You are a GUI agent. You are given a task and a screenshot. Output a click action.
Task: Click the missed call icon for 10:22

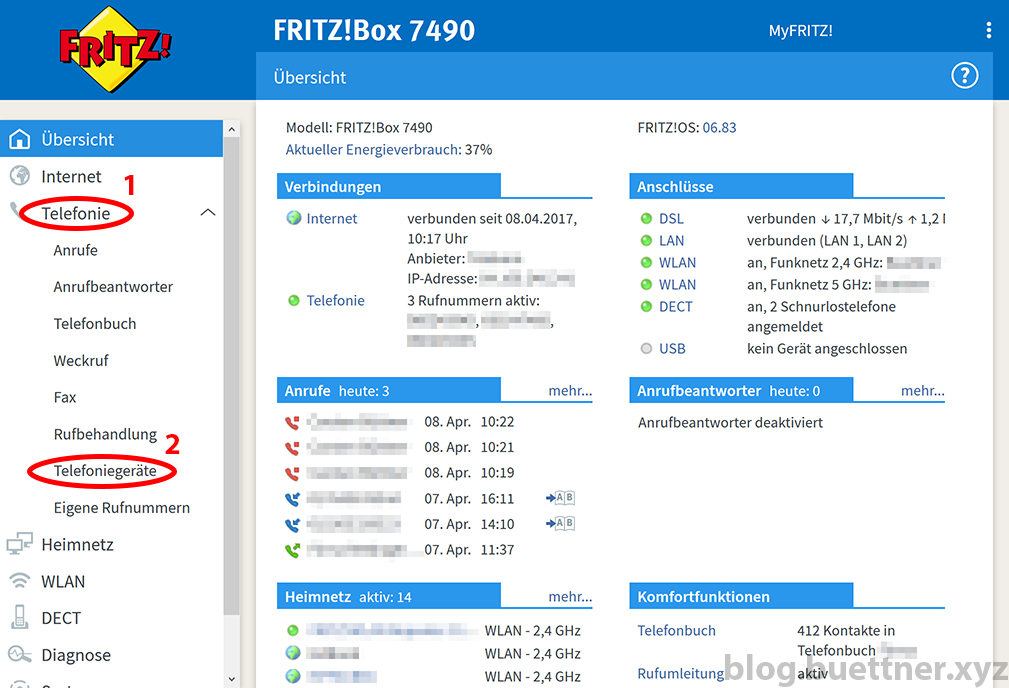pos(292,423)
